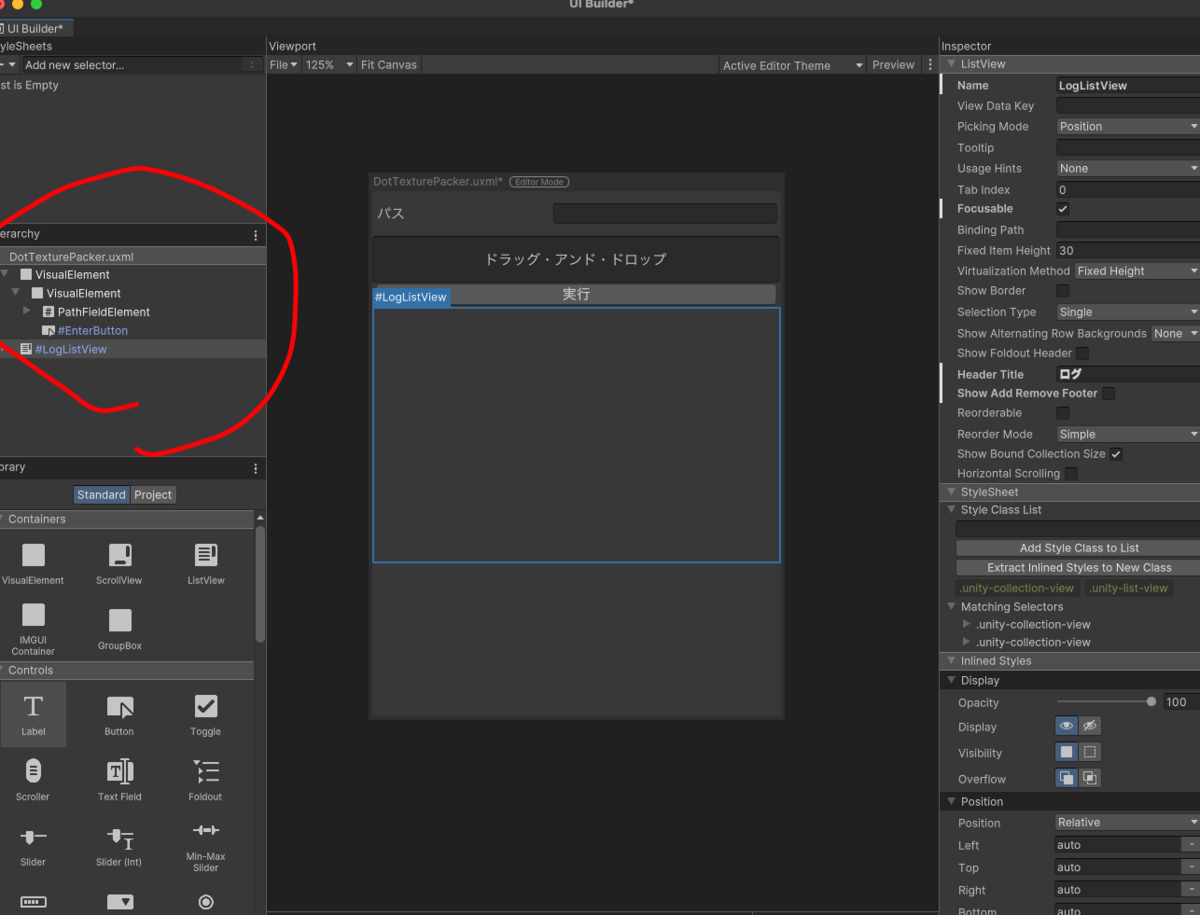Viewport: 1200px width, 915px height.
Task: Click Add Style Class to List
Action: point(1079,548)
